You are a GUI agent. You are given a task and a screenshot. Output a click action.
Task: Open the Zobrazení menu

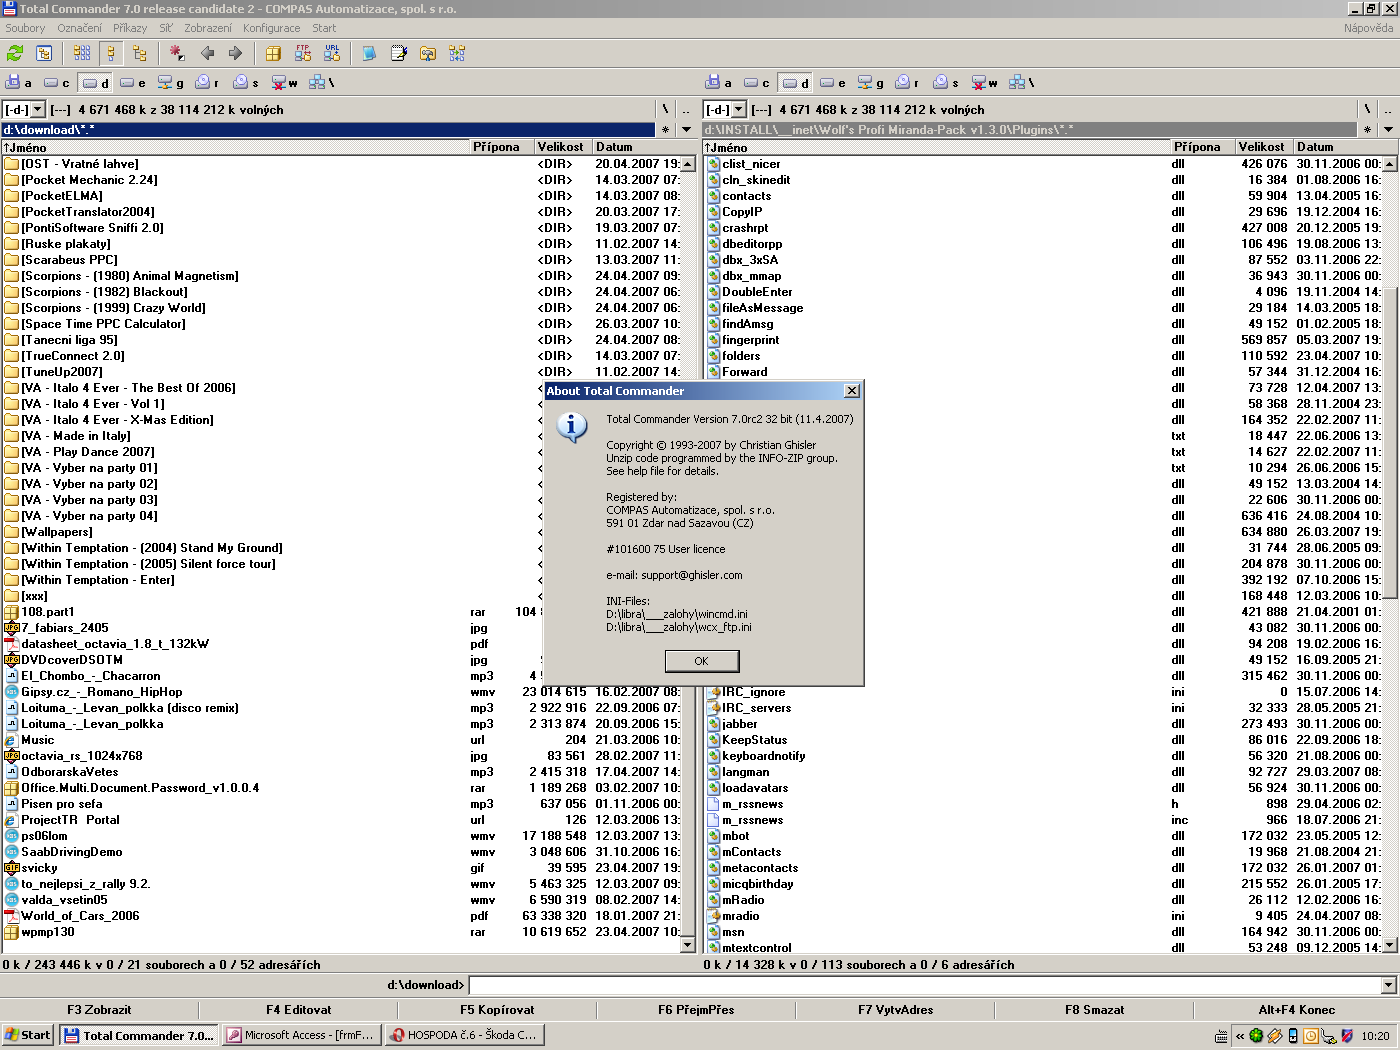click(x=208, y=28)
